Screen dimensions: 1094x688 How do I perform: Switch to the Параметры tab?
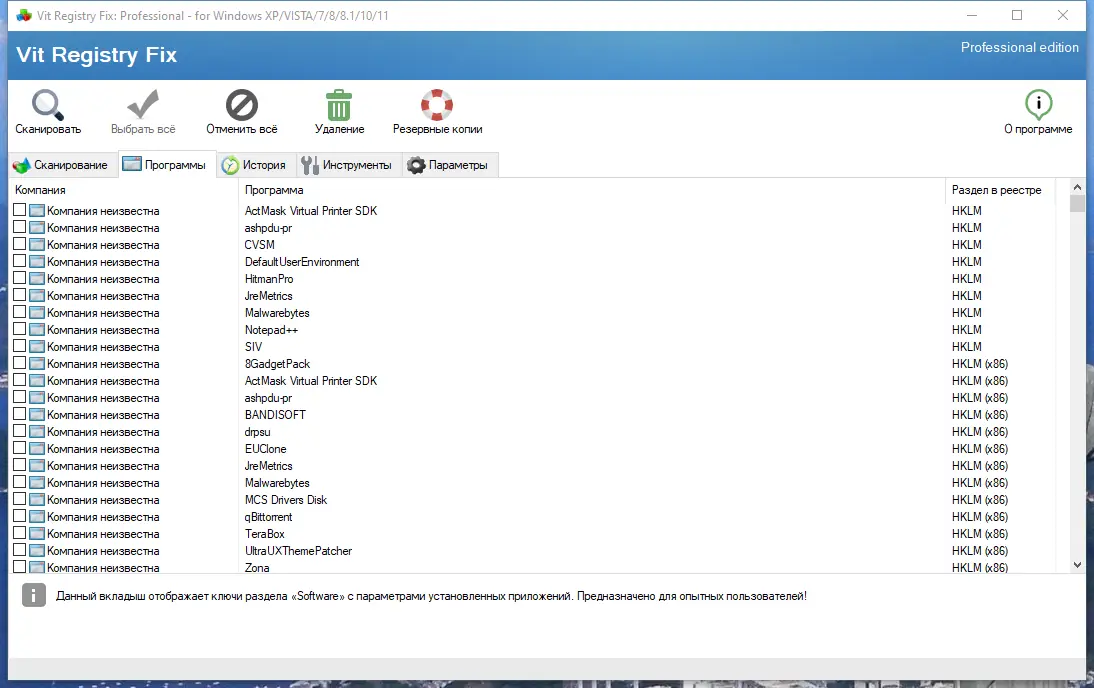pyautogui.click(x=449, y=165)
